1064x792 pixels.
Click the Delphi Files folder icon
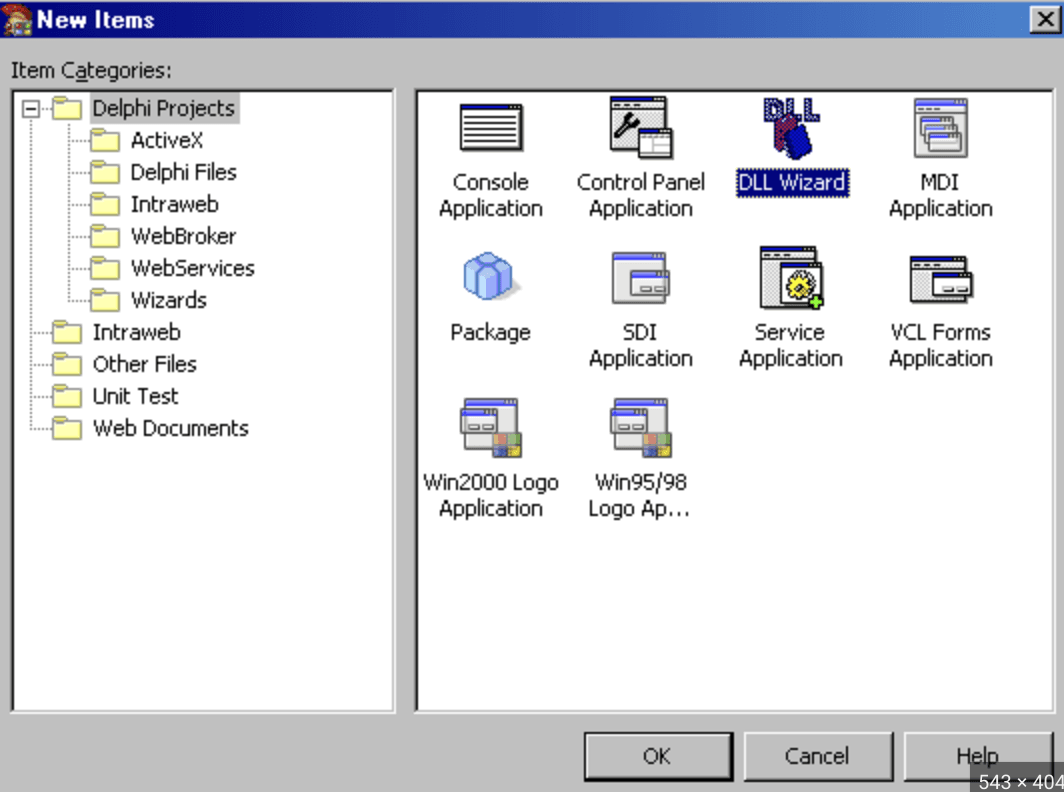(x=105, y=172)
